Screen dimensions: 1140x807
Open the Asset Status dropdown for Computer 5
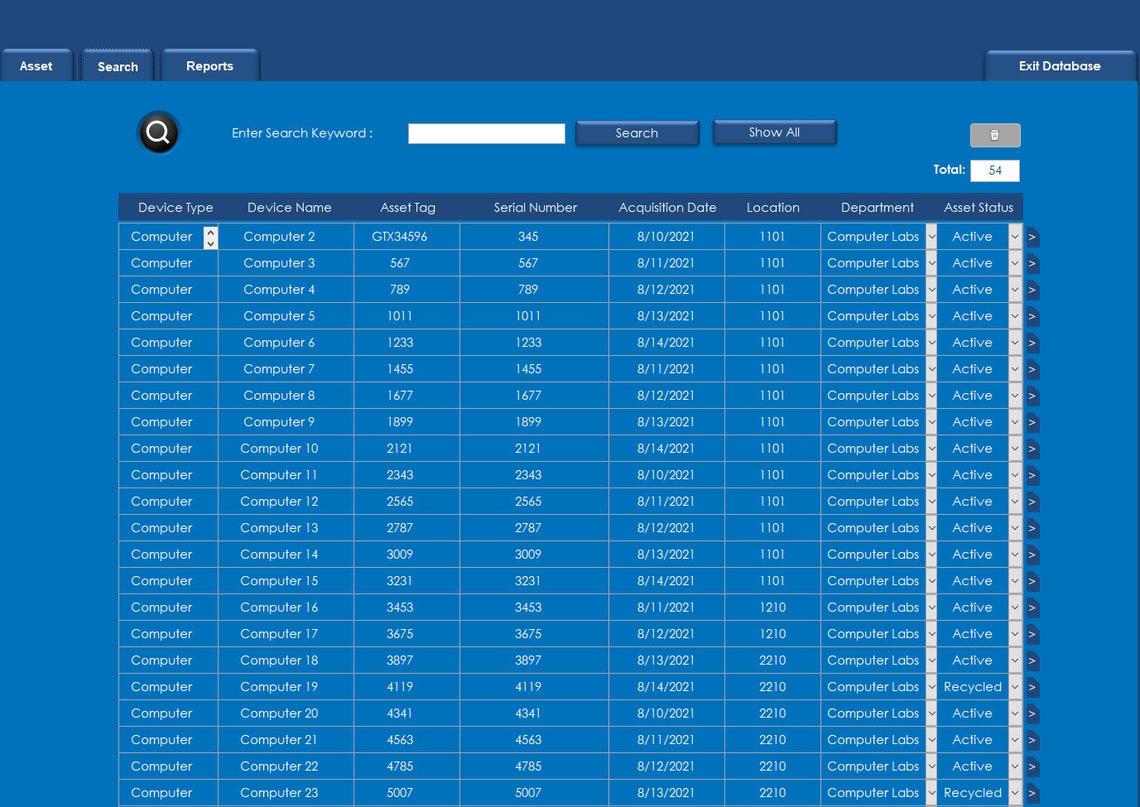pyautogui.click(x=1015, y=316)
